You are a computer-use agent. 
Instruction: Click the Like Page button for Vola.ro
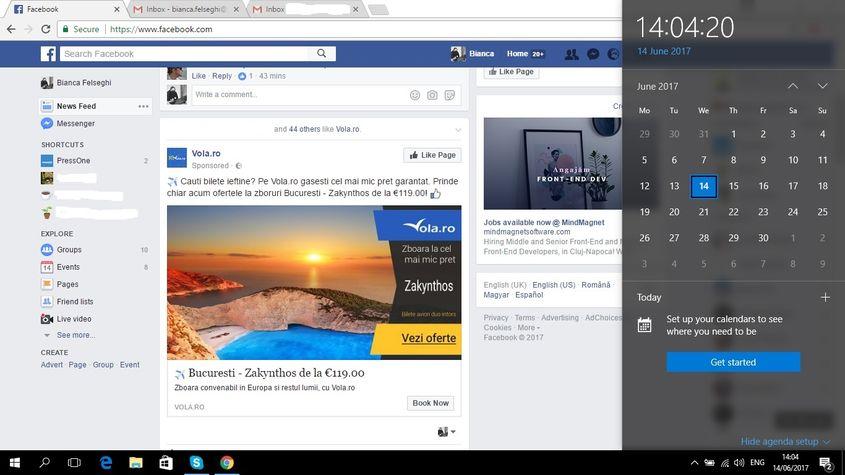432,155
